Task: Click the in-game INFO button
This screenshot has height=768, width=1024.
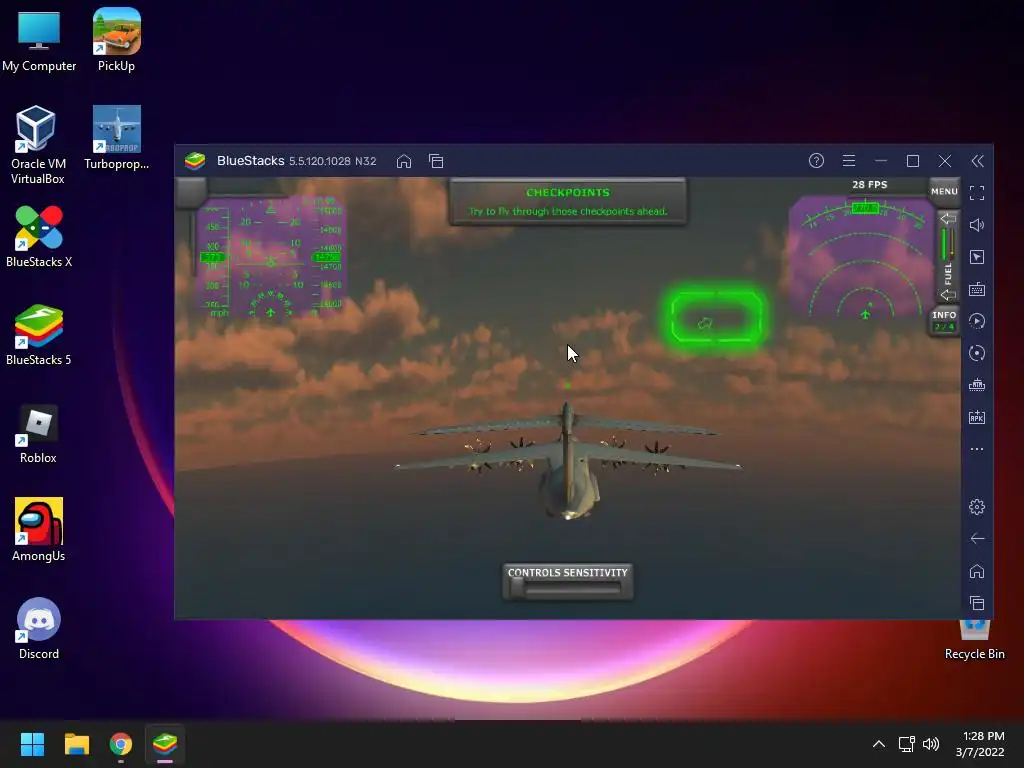Action: tap(944, 321)
